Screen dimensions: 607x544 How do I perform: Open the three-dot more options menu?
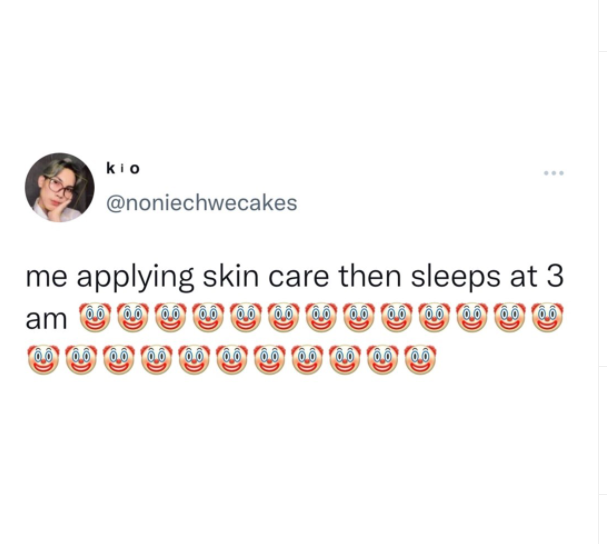(554, 173)
